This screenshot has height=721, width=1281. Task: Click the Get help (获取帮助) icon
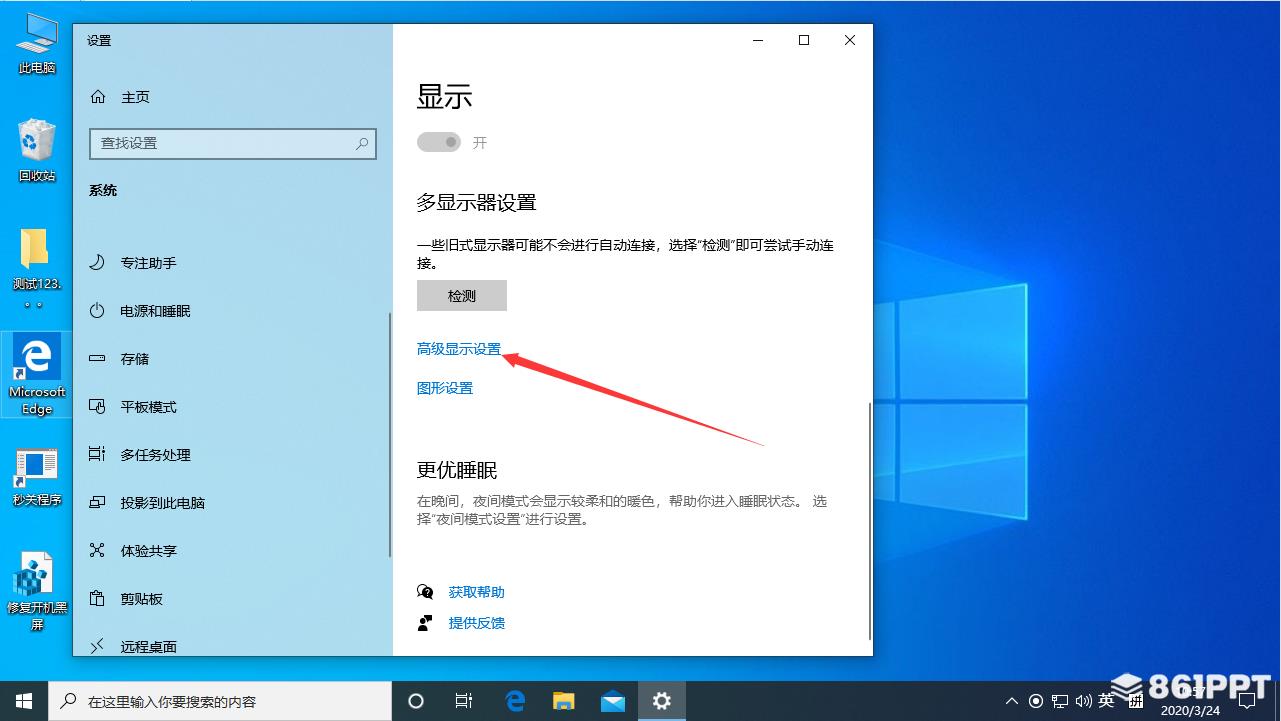[425, 592]
